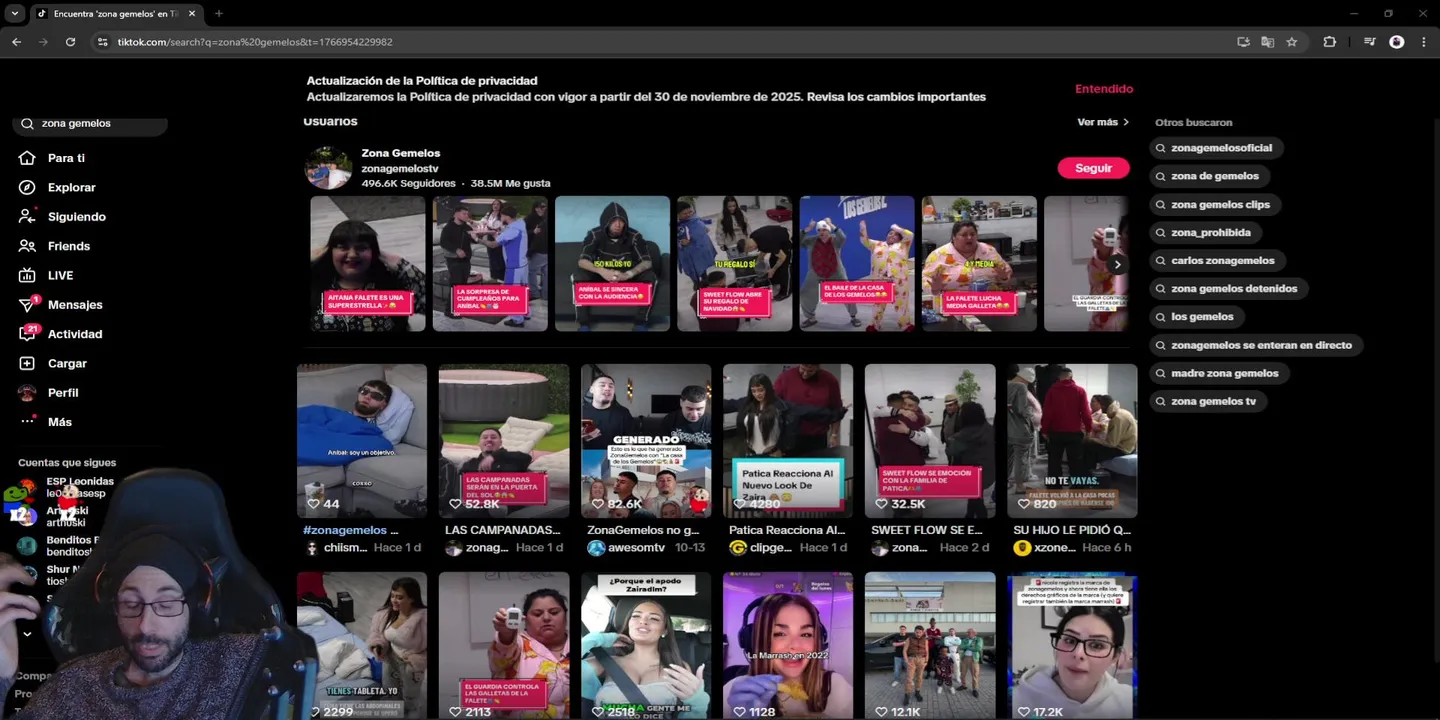Viewport: 1440px width, 720px height.
Task: Bookmark this page with the star icon
Action: [x=1291, y=42]
